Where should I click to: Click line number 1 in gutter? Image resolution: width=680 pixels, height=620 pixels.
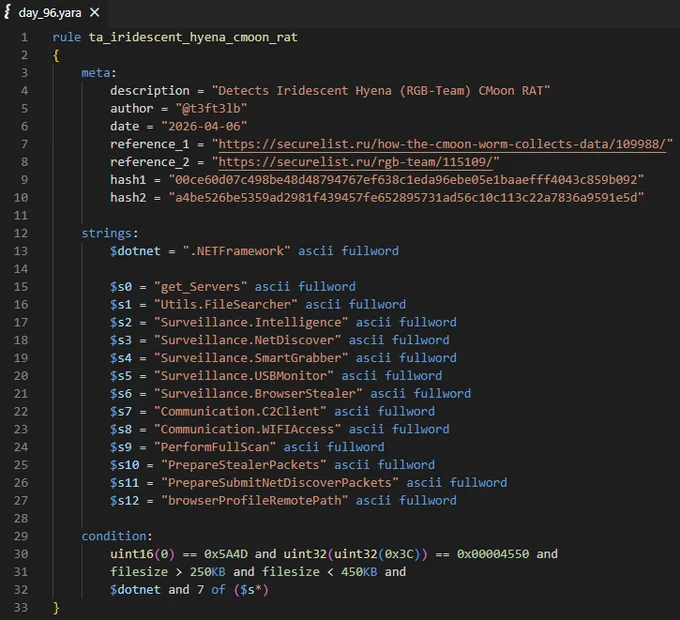pos(24,37)
